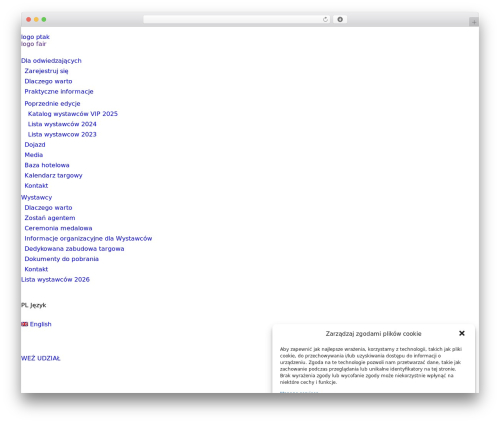
Task: Go to 'Praktyczne informacje'
Action: coord(59,92)
